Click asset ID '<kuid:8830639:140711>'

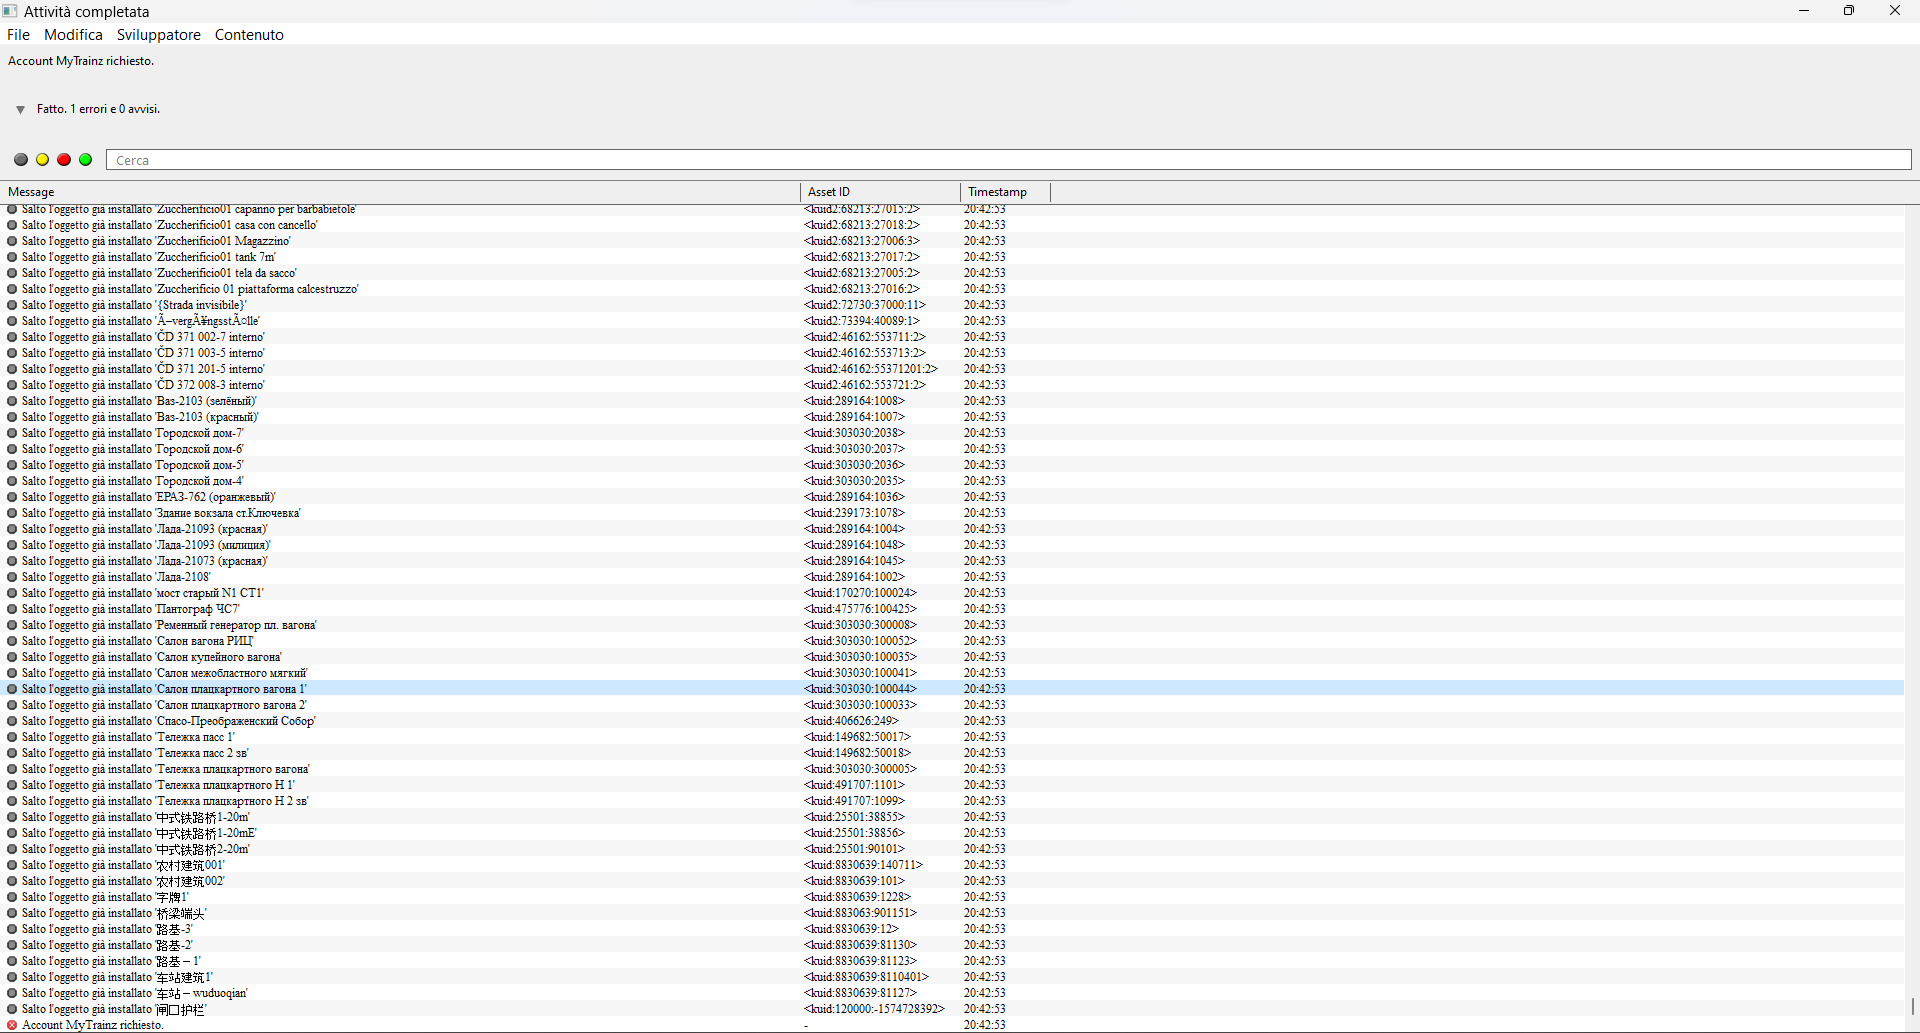coord(863,865)
